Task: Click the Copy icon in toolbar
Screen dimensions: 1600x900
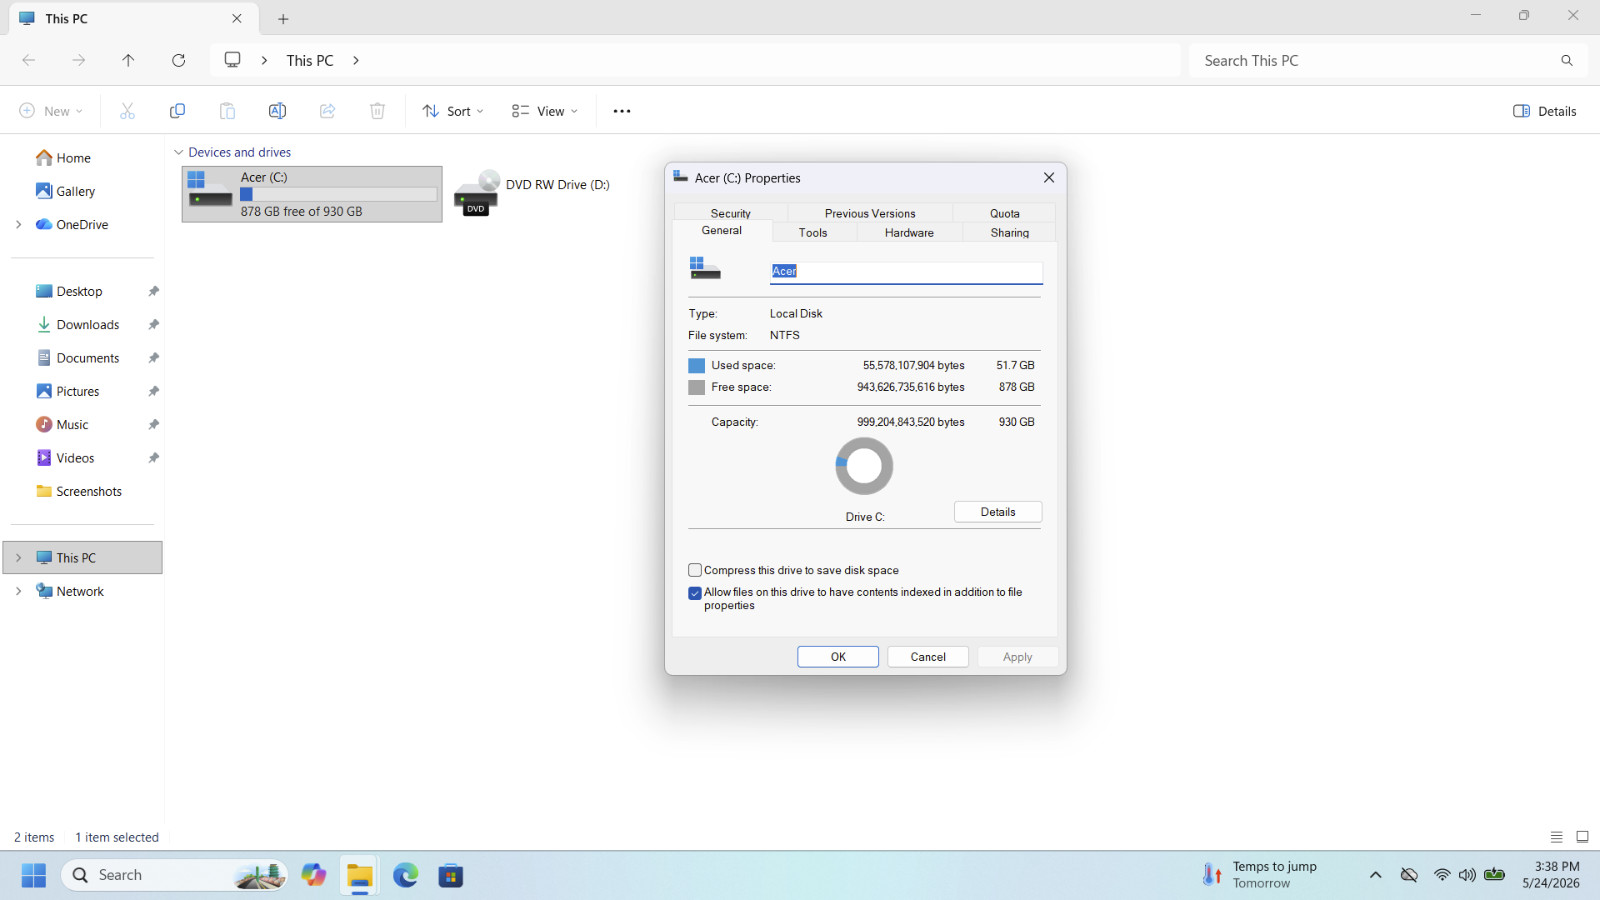Action: click(177, 111)
